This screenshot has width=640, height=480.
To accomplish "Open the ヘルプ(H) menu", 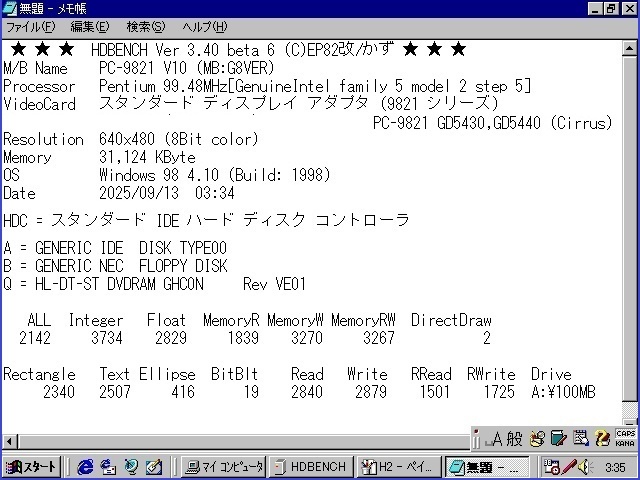I will pos(204,27).
